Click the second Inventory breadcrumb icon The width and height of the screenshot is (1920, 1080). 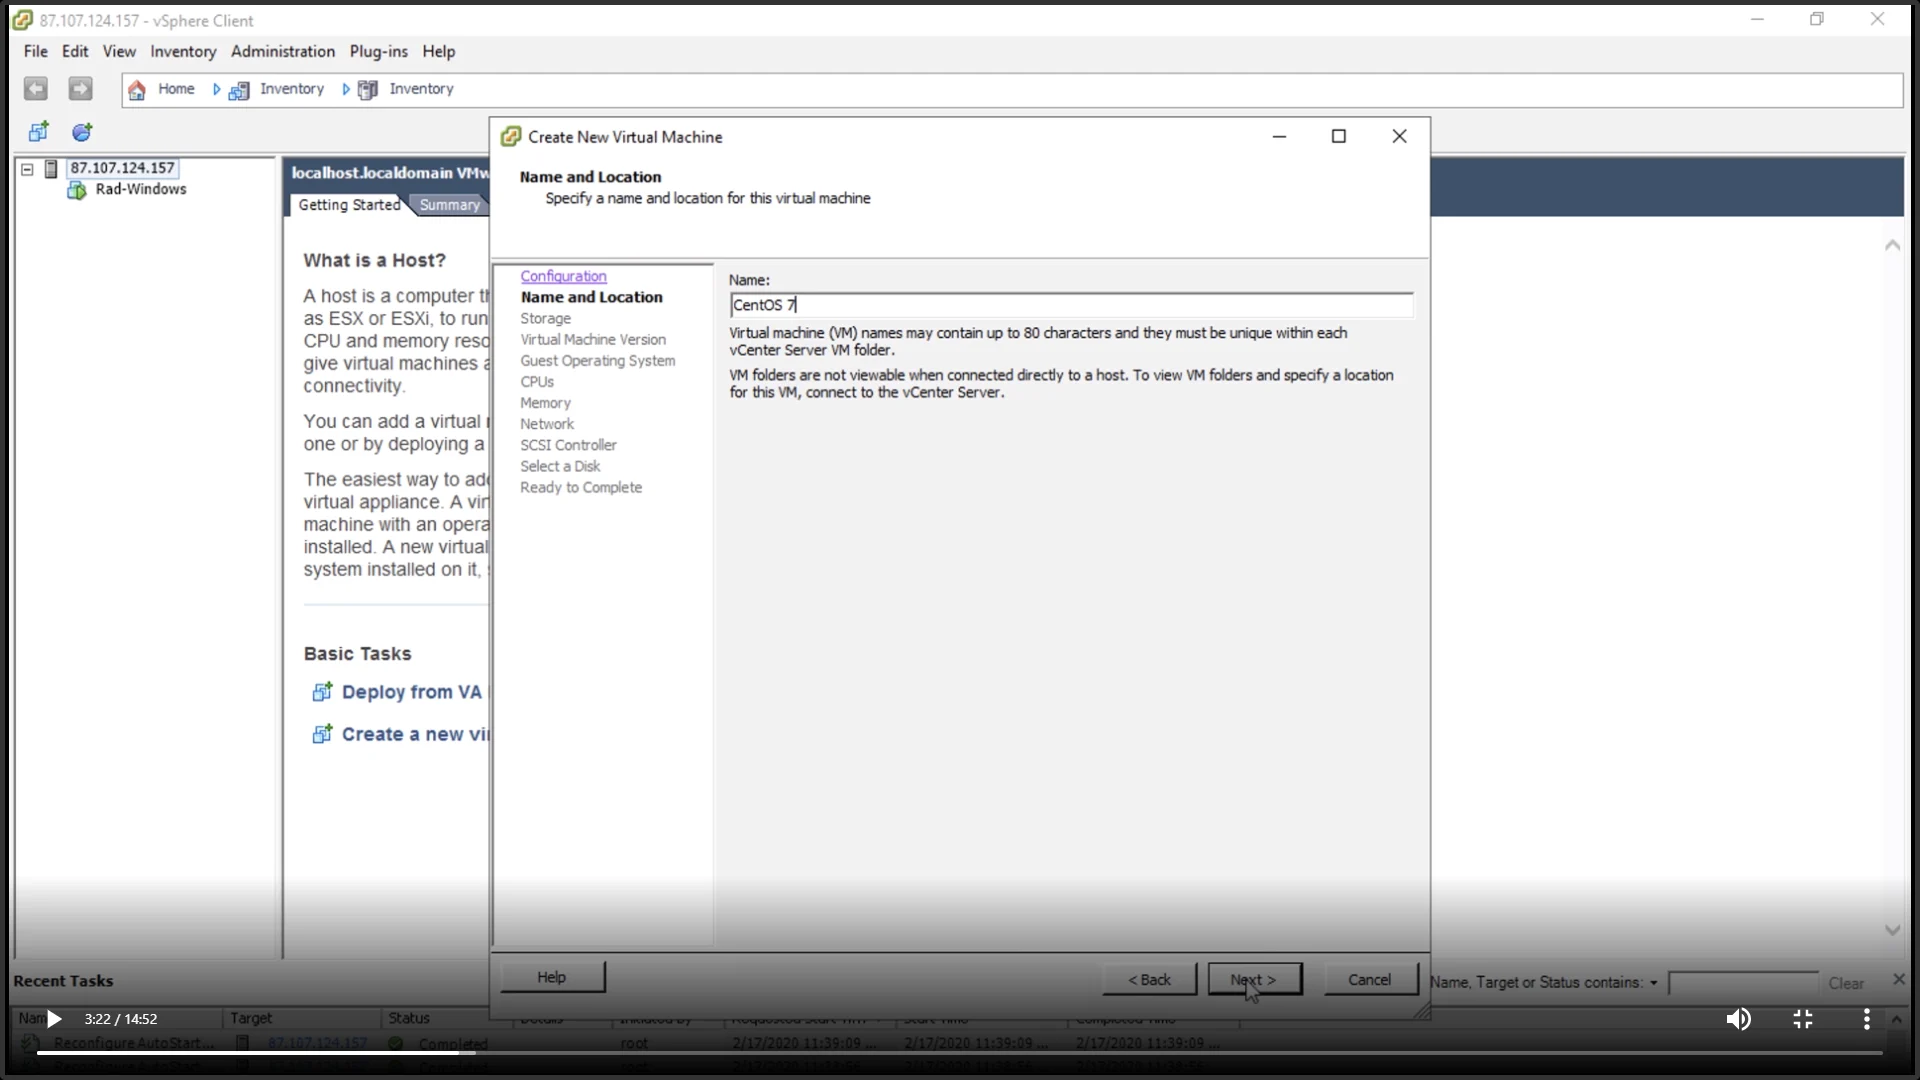point(368,90)
